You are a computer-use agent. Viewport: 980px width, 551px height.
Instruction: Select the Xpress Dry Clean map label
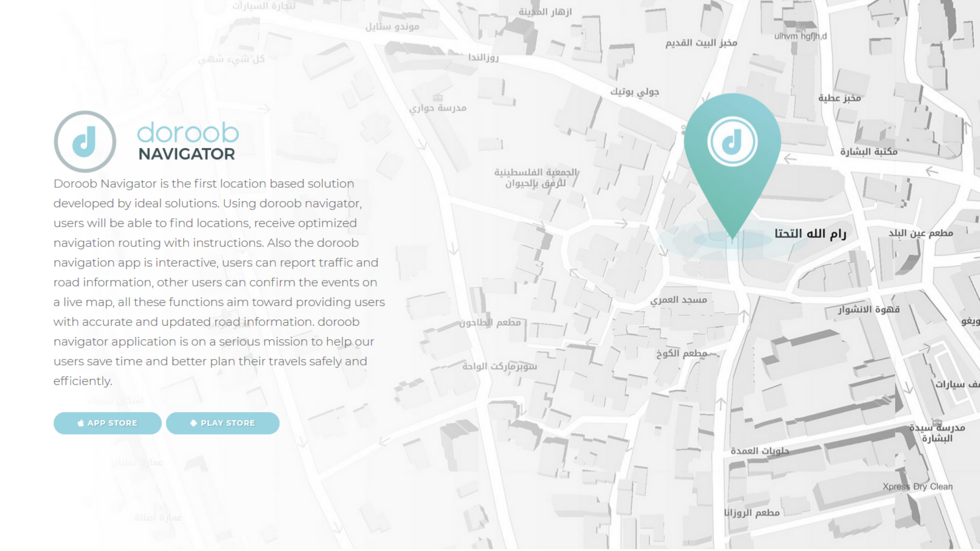pyautogui.click(x=917, y=487)
